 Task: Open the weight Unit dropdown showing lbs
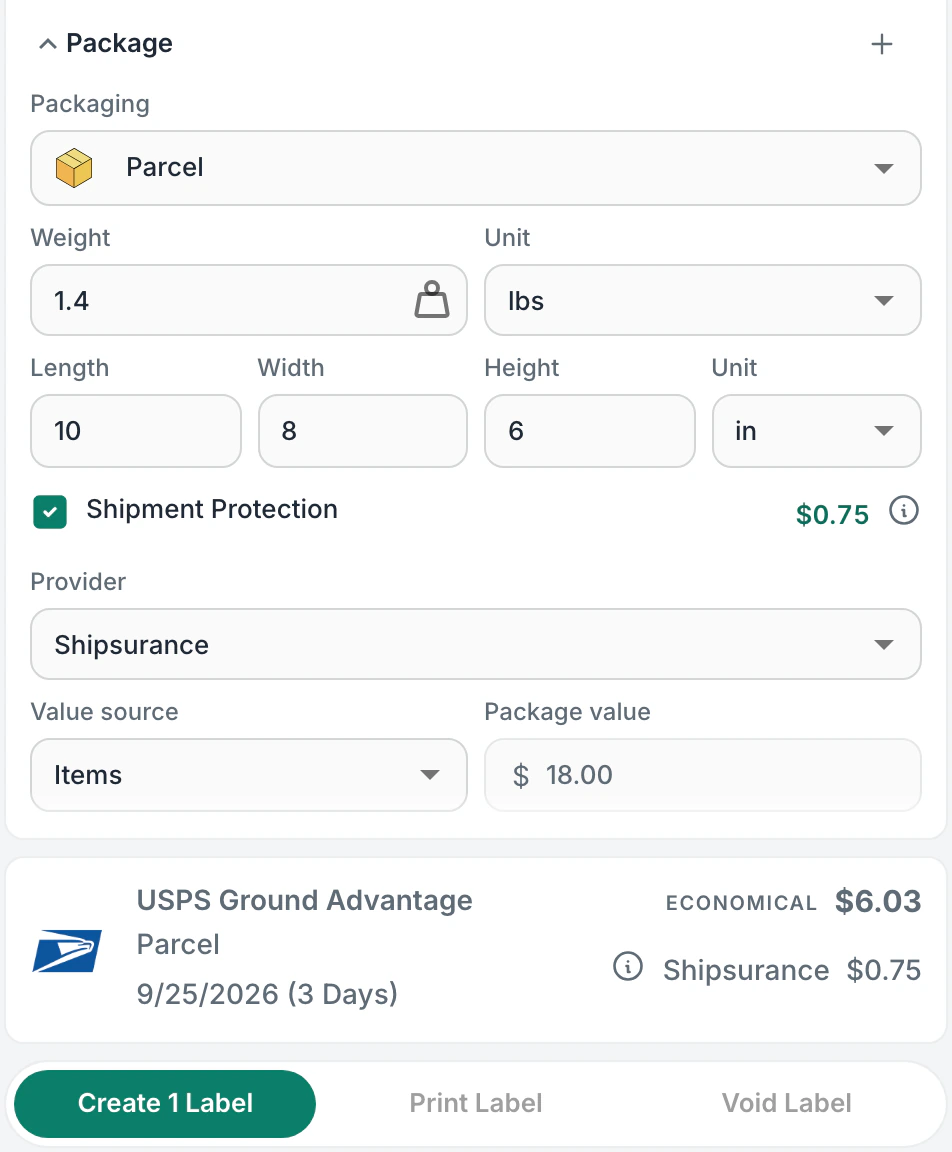702,300
